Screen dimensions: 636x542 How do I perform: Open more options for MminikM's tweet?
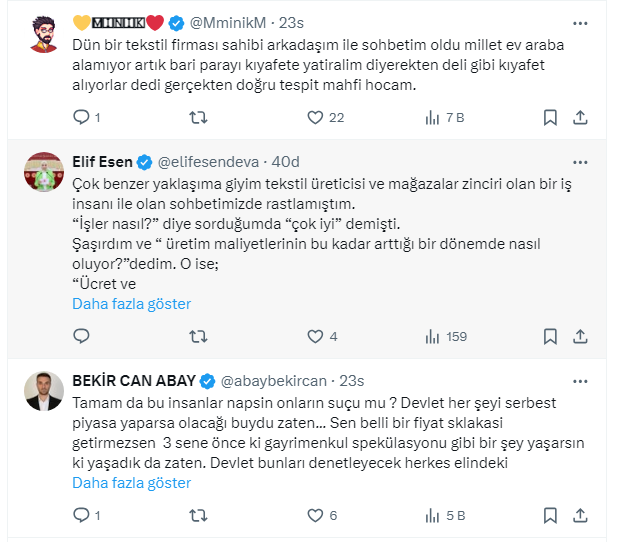click(x=581, y=22)
